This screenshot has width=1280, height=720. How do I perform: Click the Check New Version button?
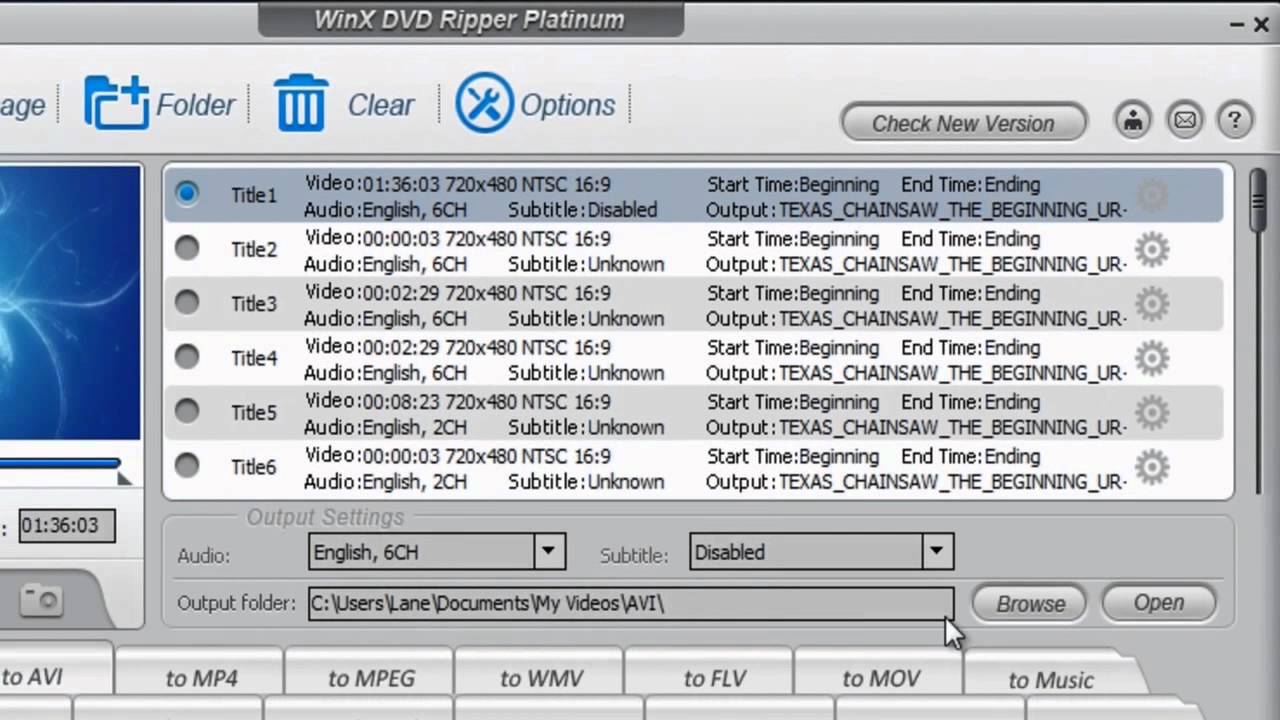[963, 123]
